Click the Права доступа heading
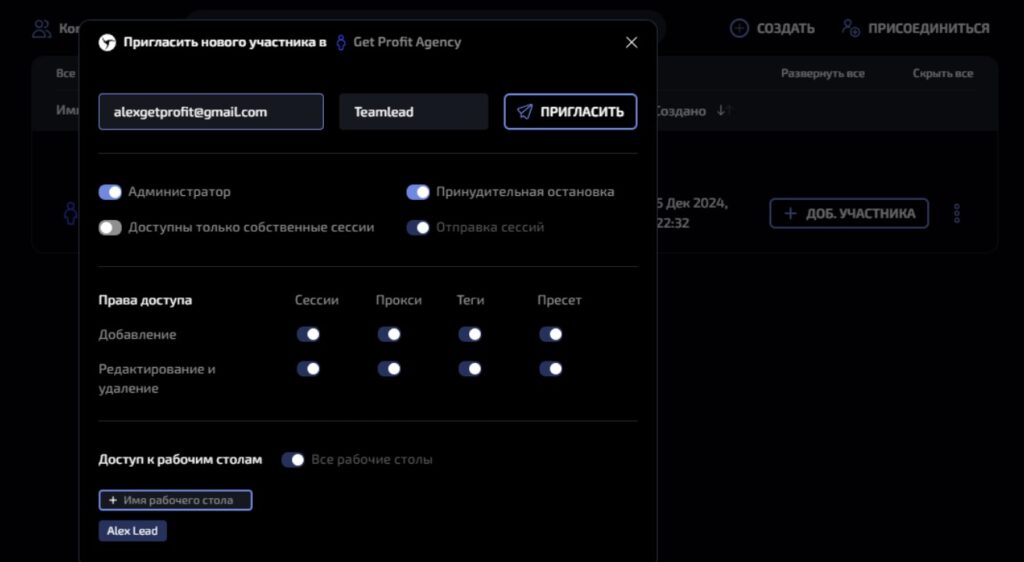Image resolution: width=1024 pixels, height=562 pixels. tap(145, 300)
